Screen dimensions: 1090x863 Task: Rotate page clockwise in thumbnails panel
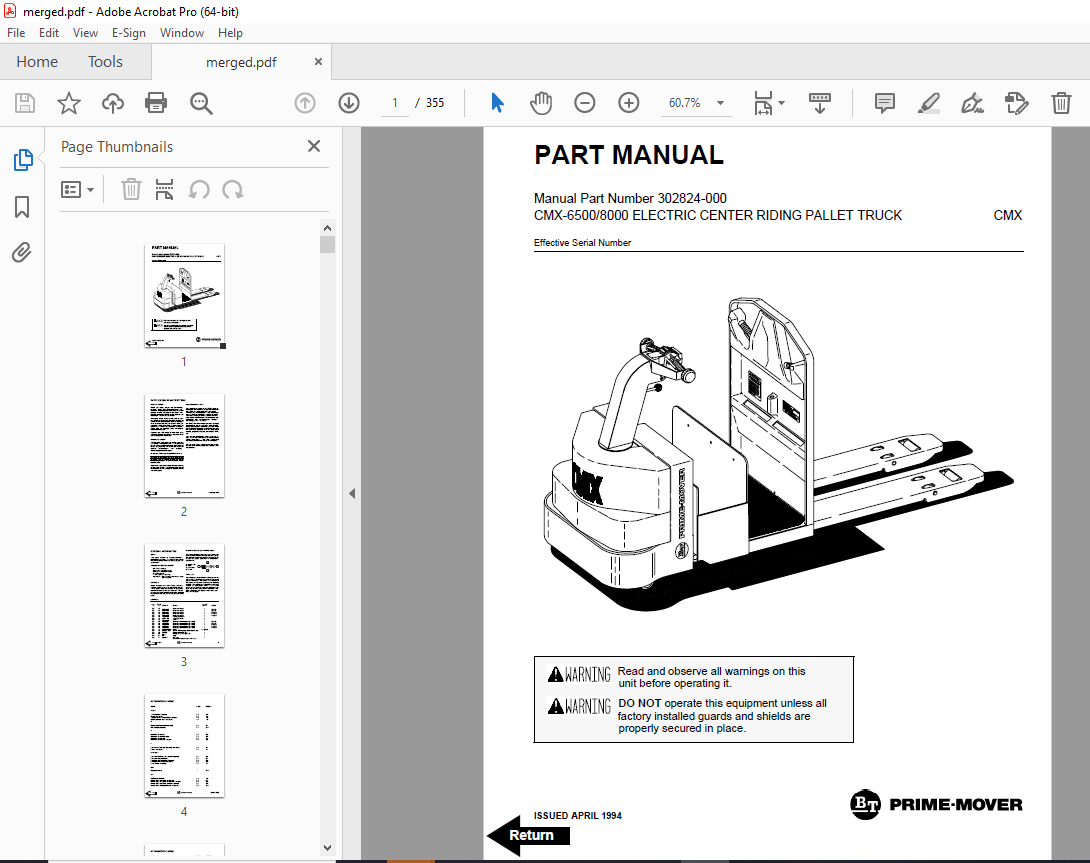tap(232, 189)
